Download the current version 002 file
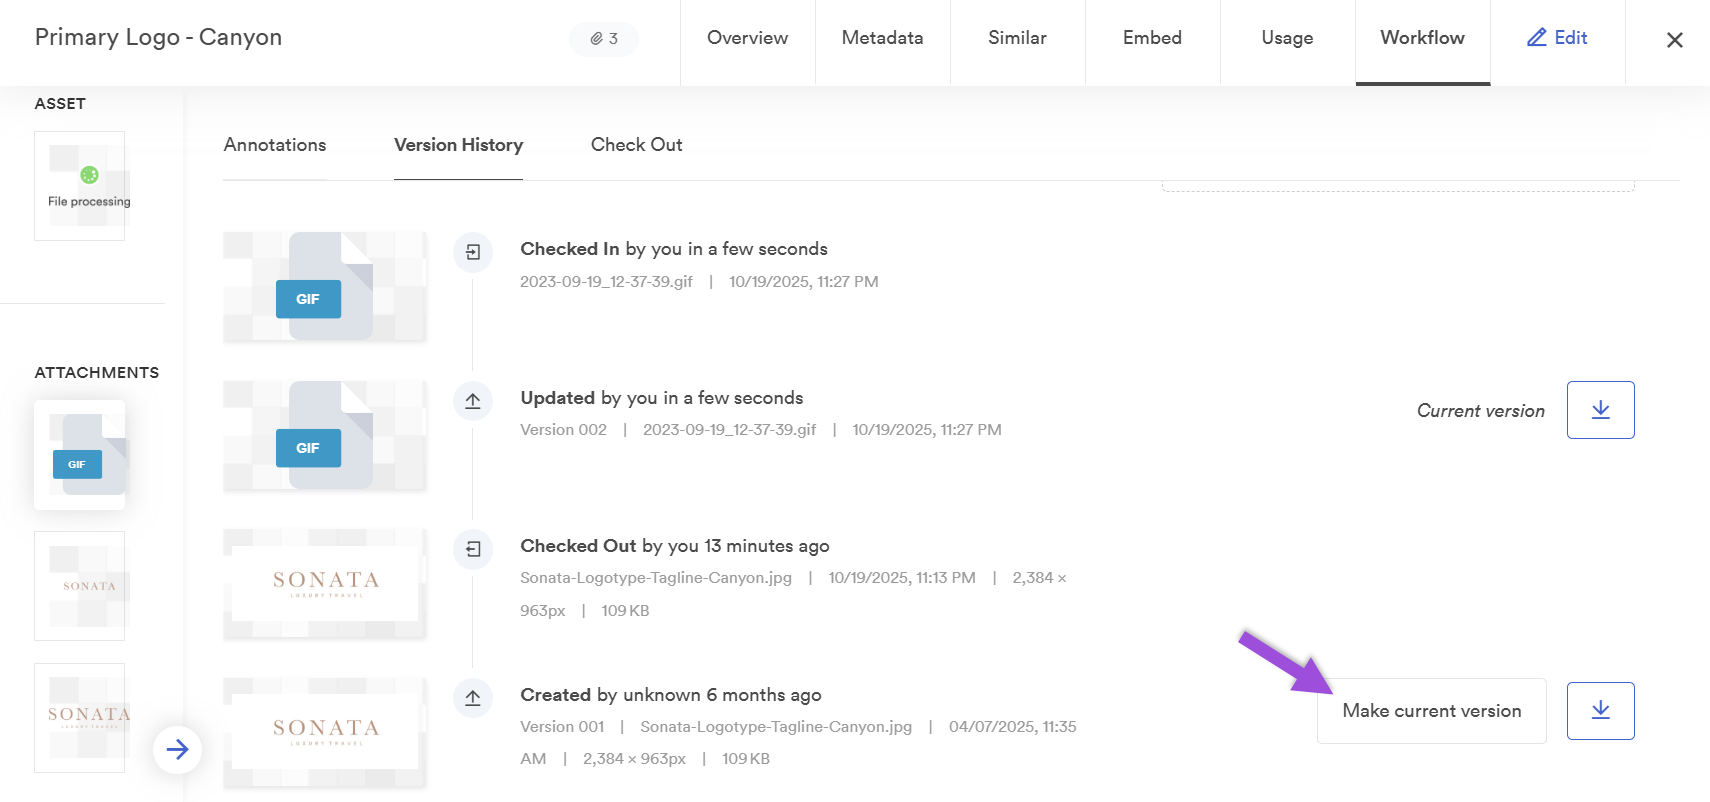Image resolution: width=1710 pixels, height=802 pixels. [x=1600, y=410]
